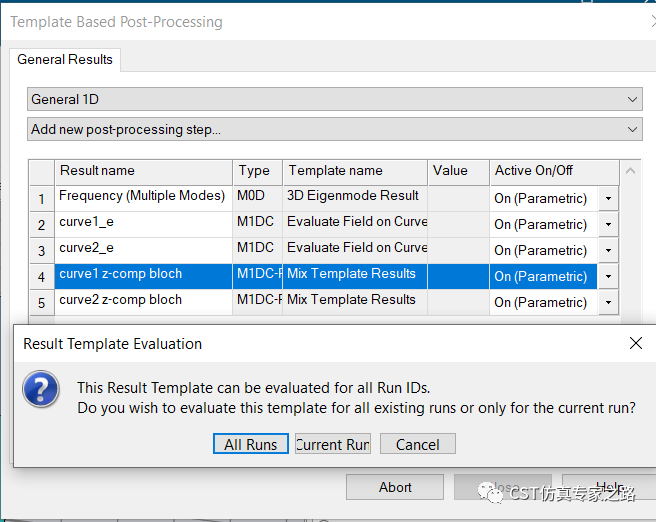Expand Add new post-processing step dropdown

point(335,129)
